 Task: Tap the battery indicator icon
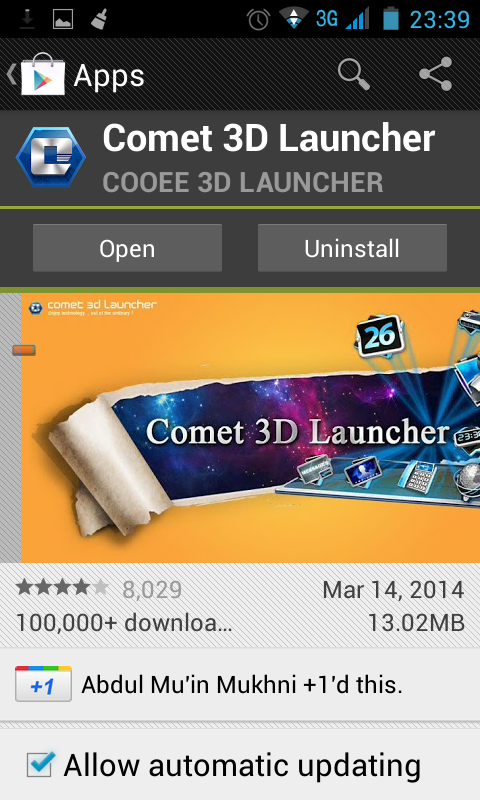391,19
